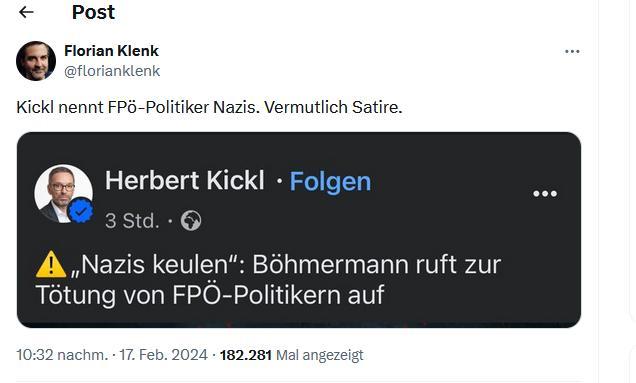
Task: Click Florian Klenk's profile avatar
Action: tap(36, 61)
